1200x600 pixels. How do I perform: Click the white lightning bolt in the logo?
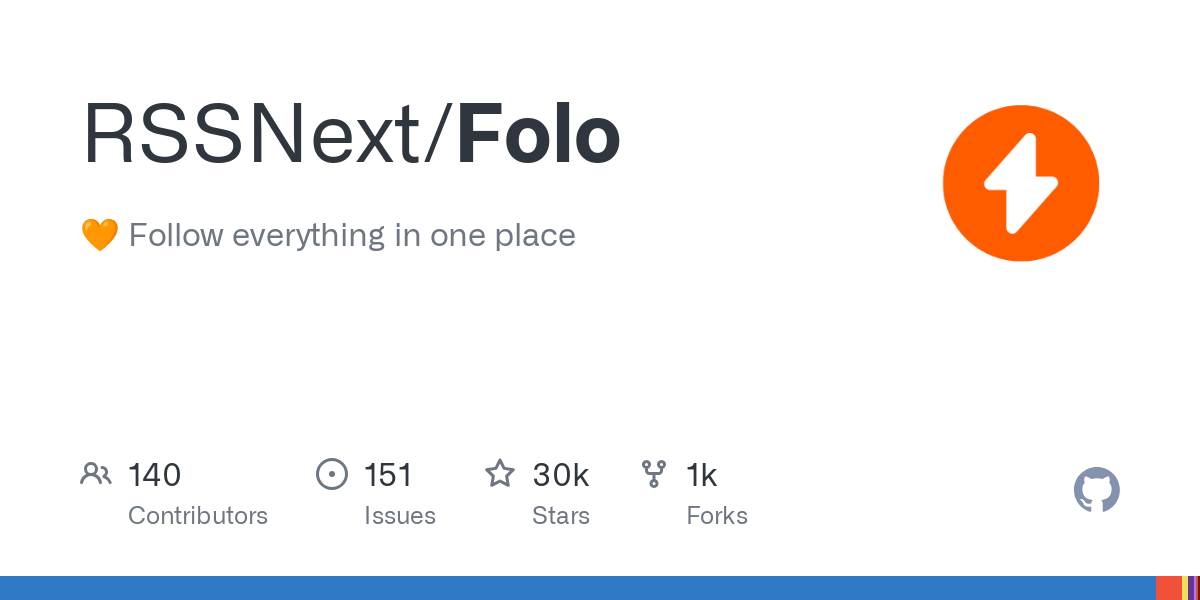point(1021,183)
